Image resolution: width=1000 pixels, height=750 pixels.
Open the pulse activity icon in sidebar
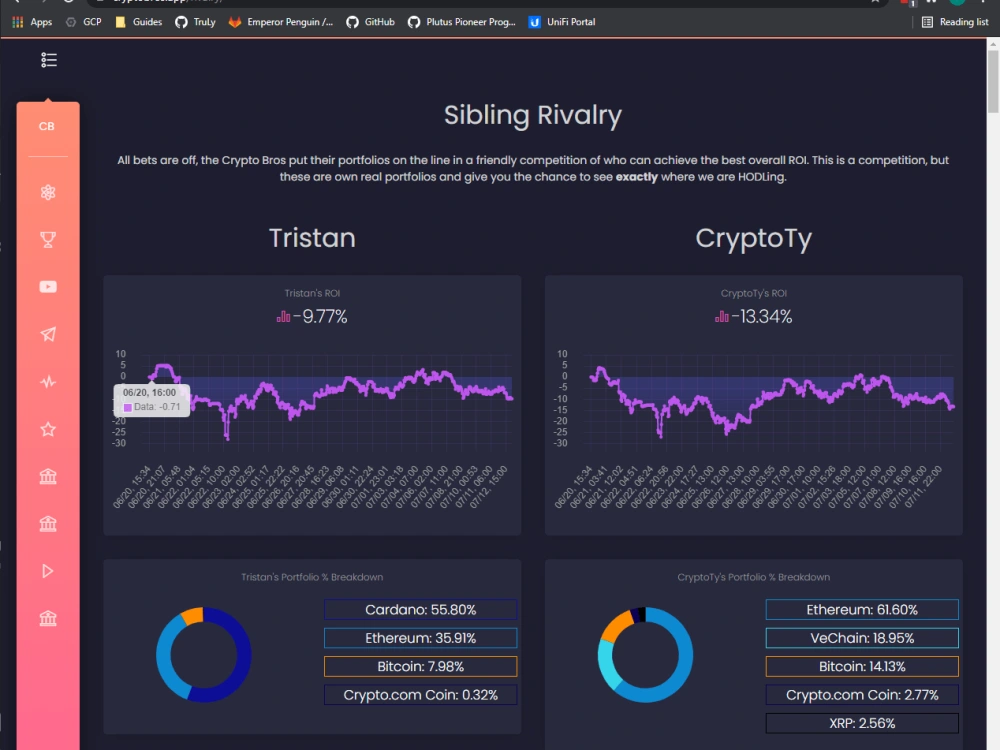click(48, 382)
